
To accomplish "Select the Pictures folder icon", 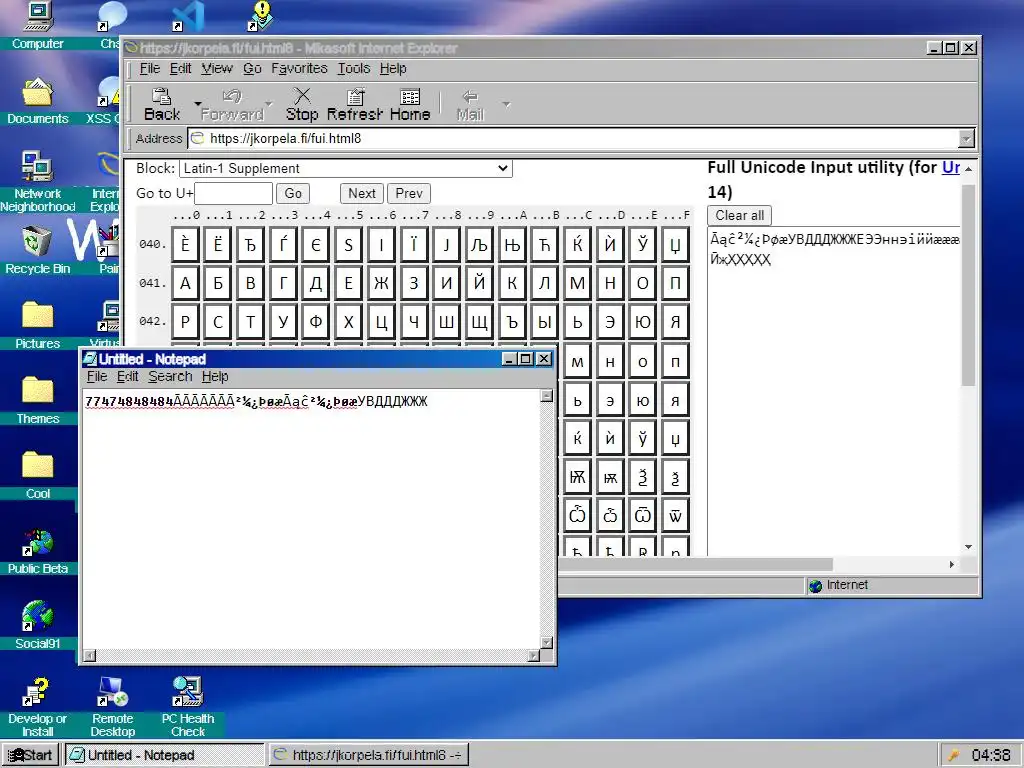I will pyautogui.click(x=37, y=325).
